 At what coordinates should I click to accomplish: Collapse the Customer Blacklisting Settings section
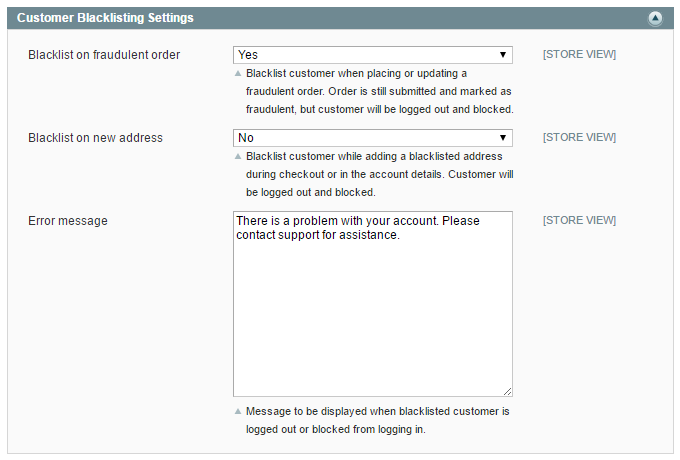[x=655, y=18]
